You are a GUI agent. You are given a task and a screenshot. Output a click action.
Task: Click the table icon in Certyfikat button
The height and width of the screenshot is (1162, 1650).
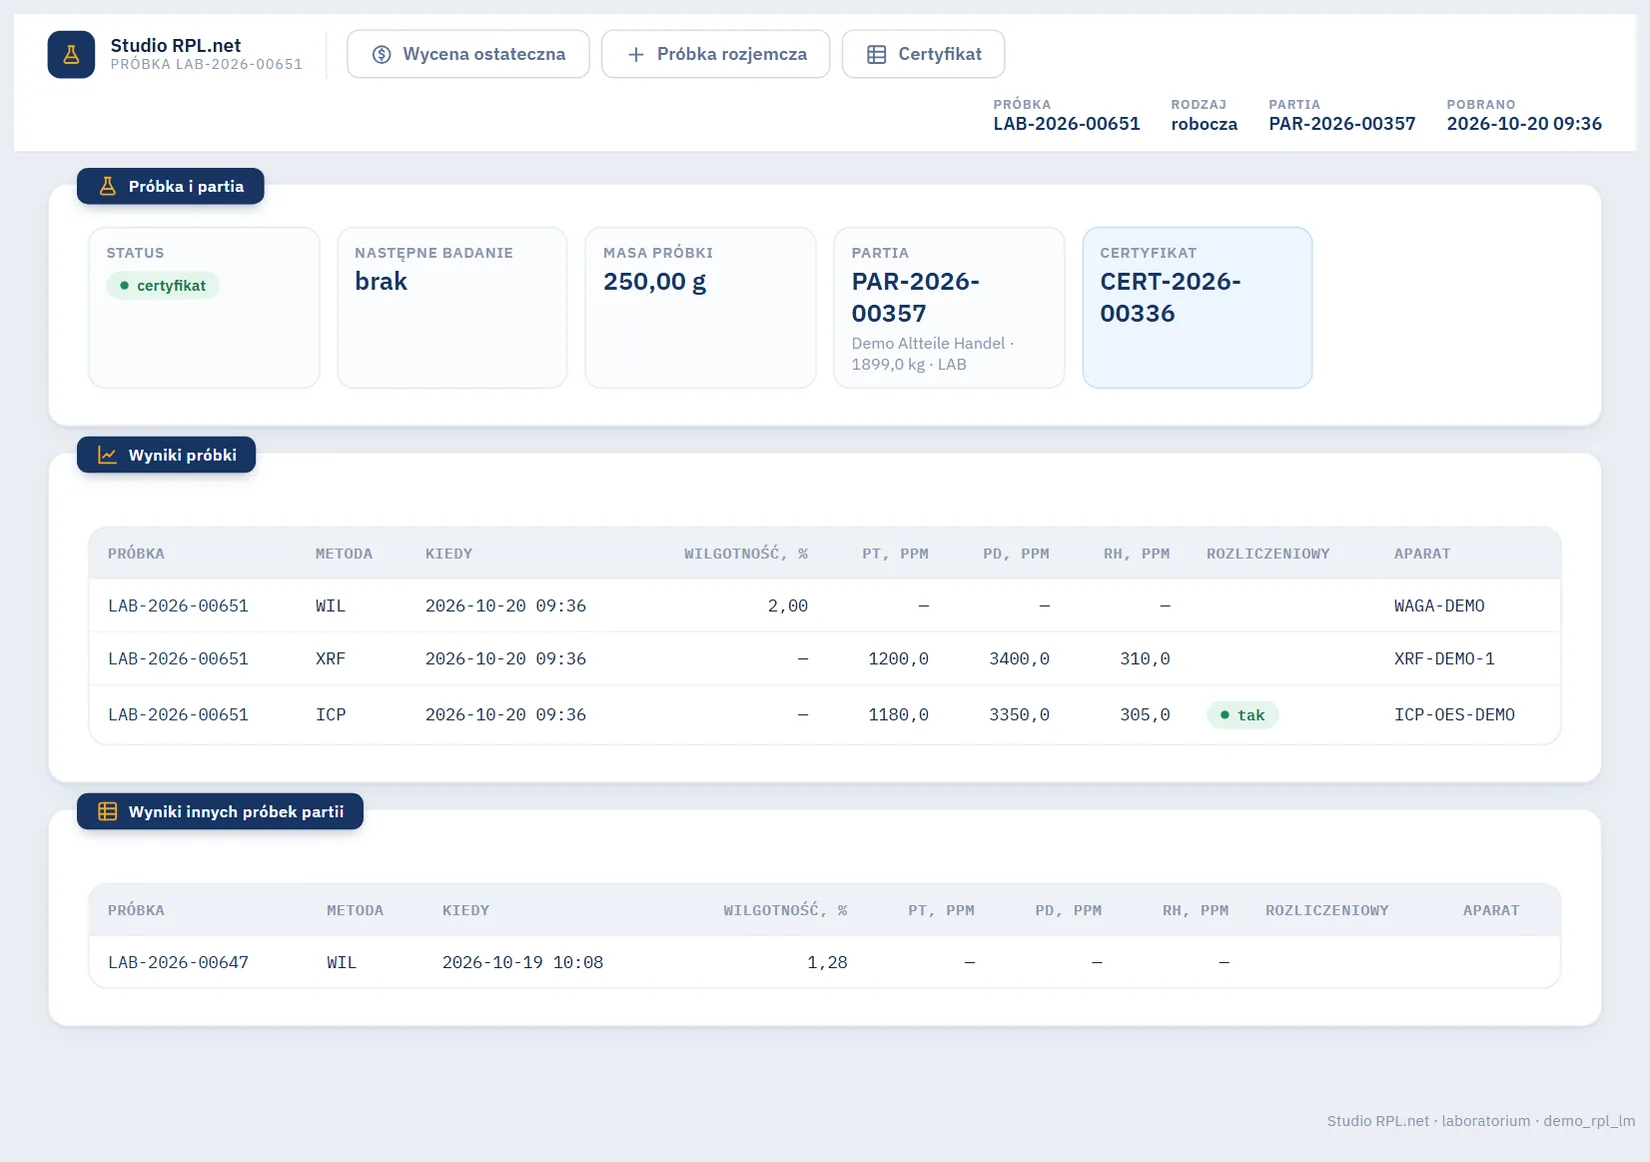click(876, 54)
